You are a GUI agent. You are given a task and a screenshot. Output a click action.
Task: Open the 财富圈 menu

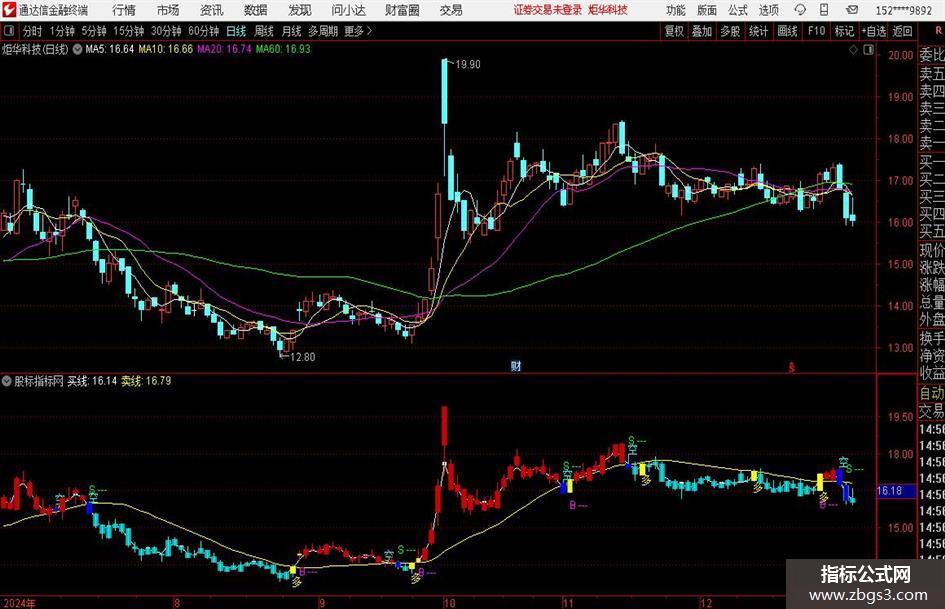[x=402, y=10]
